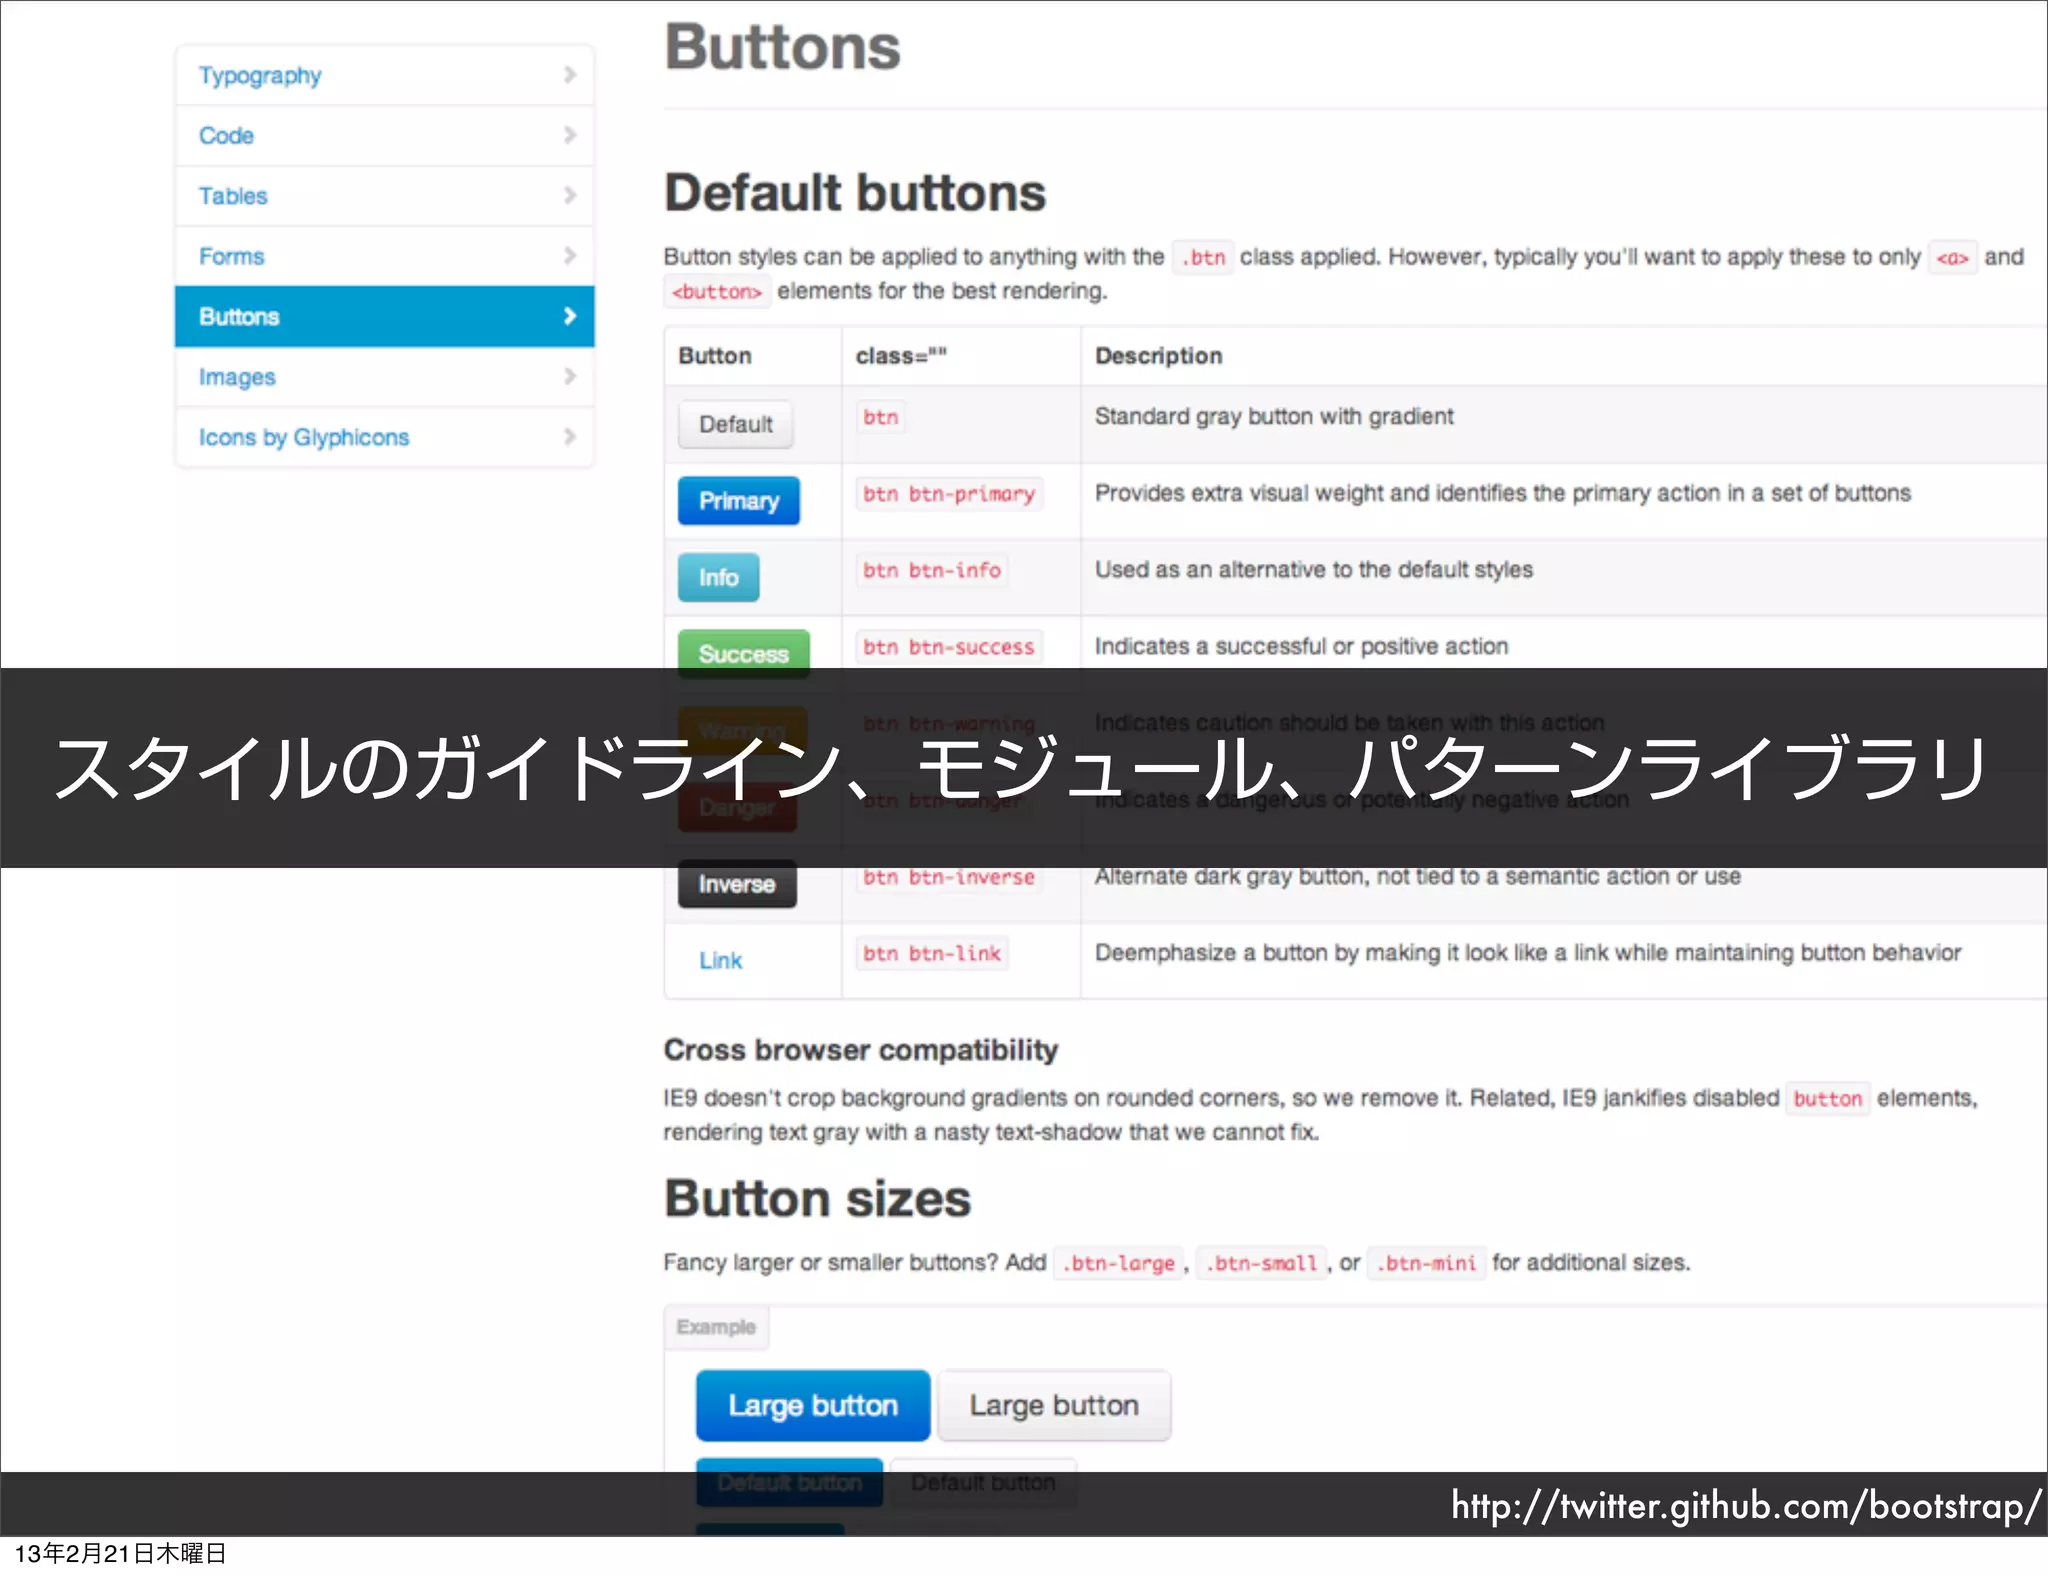
Task: Open the Code section in sidebar
Action: pyautogui.click(x=384, y=136)
